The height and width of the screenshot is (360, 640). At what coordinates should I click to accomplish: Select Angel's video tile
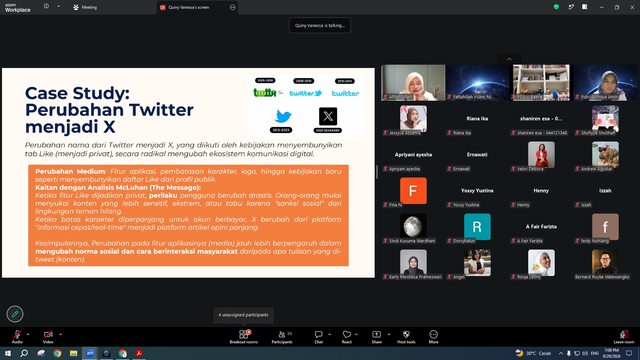click(x=477, y=263)
